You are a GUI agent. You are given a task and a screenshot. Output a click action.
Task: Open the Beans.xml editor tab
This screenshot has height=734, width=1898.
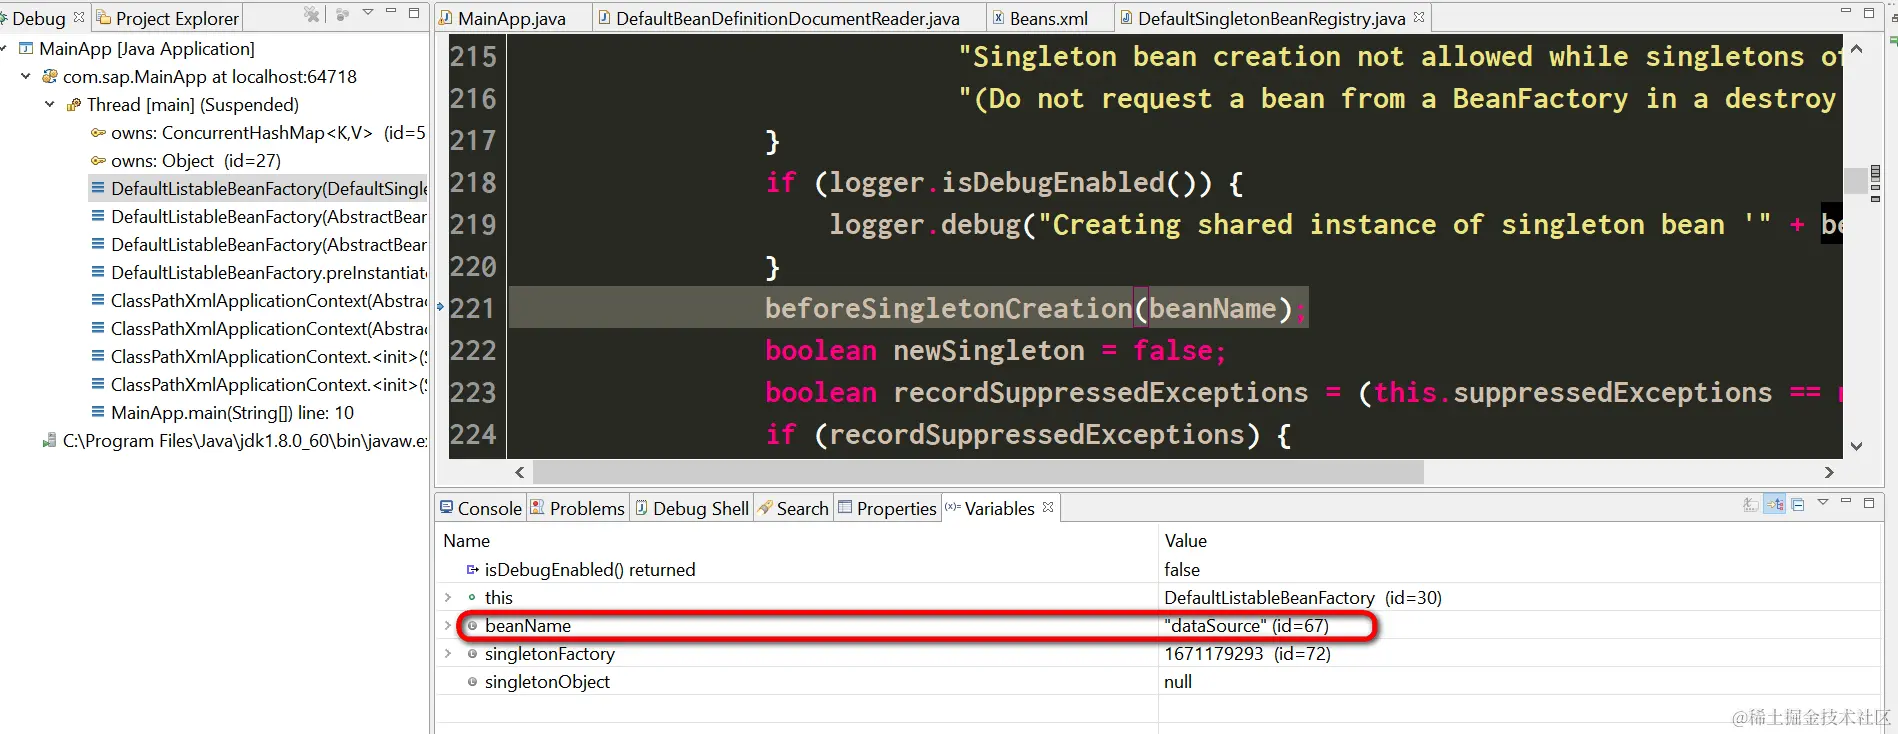pyautogui.click(x=1048, y=18)
